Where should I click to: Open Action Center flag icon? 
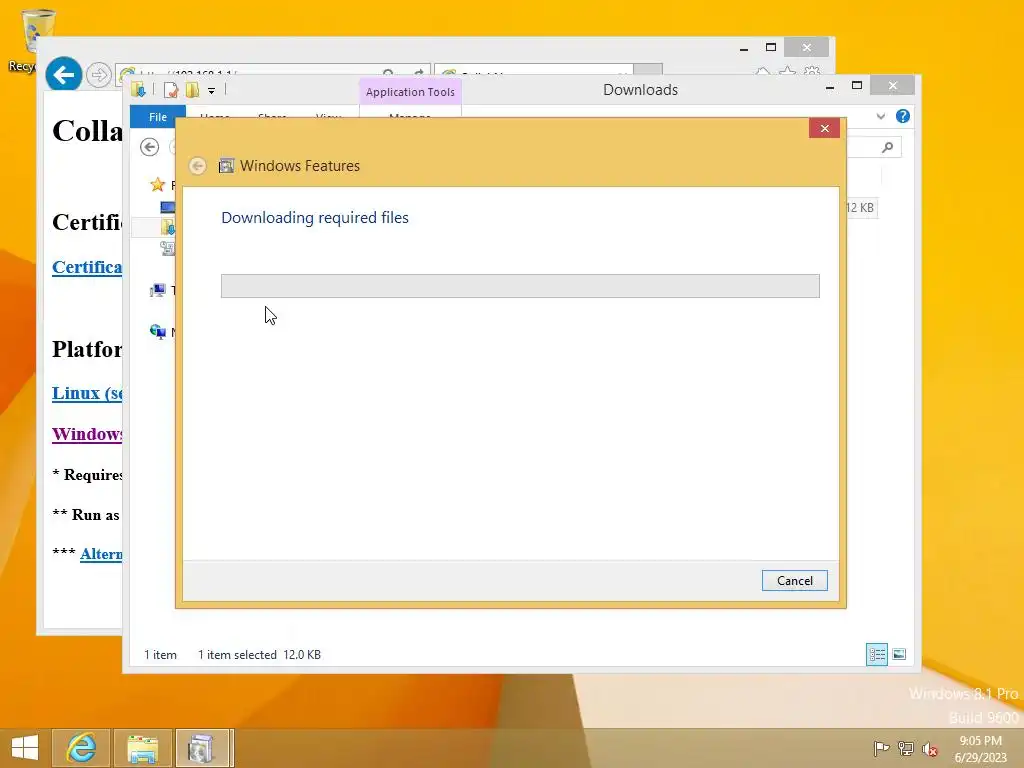[881, 748]
